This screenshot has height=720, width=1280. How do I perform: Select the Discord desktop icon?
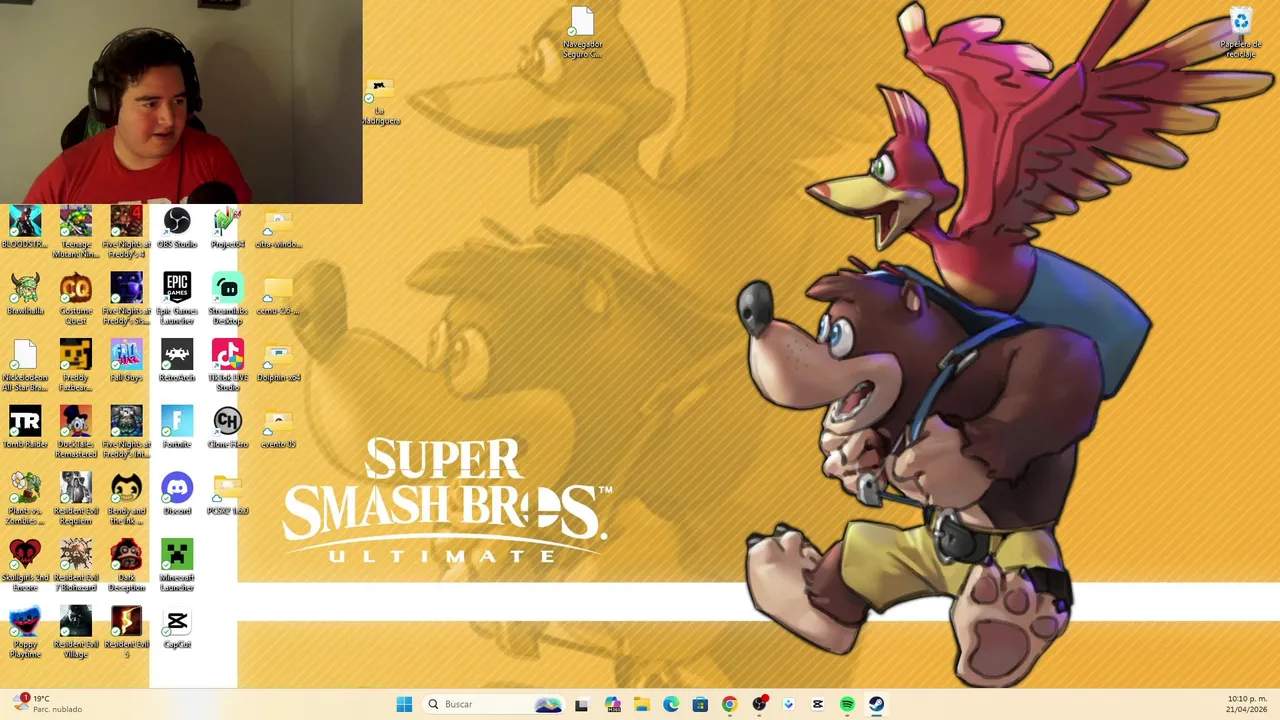tap(177, 495)
